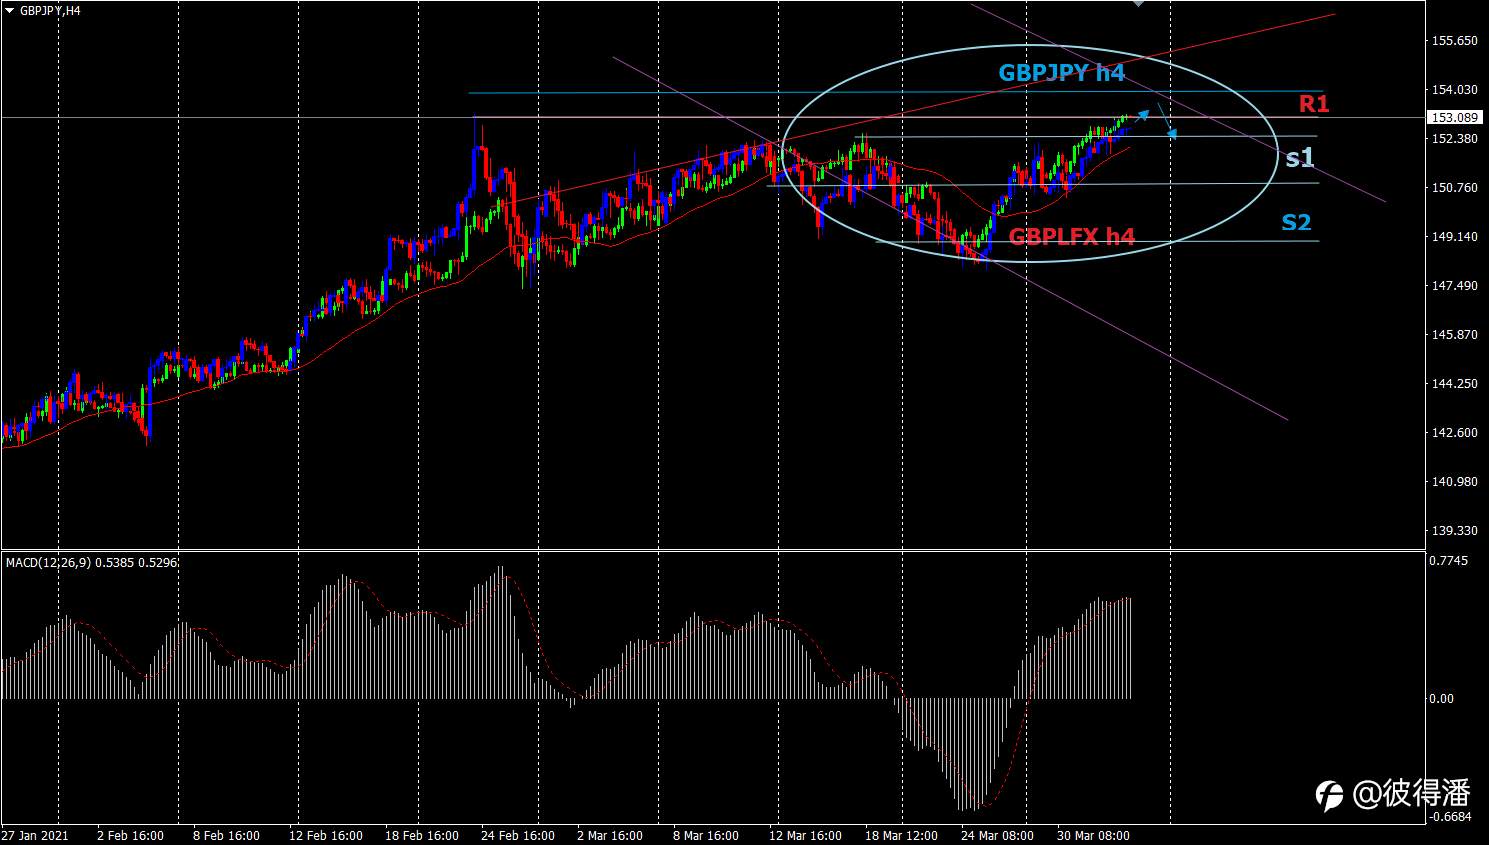Click the 27 Jan 2021 date label

tap(35, 836)
